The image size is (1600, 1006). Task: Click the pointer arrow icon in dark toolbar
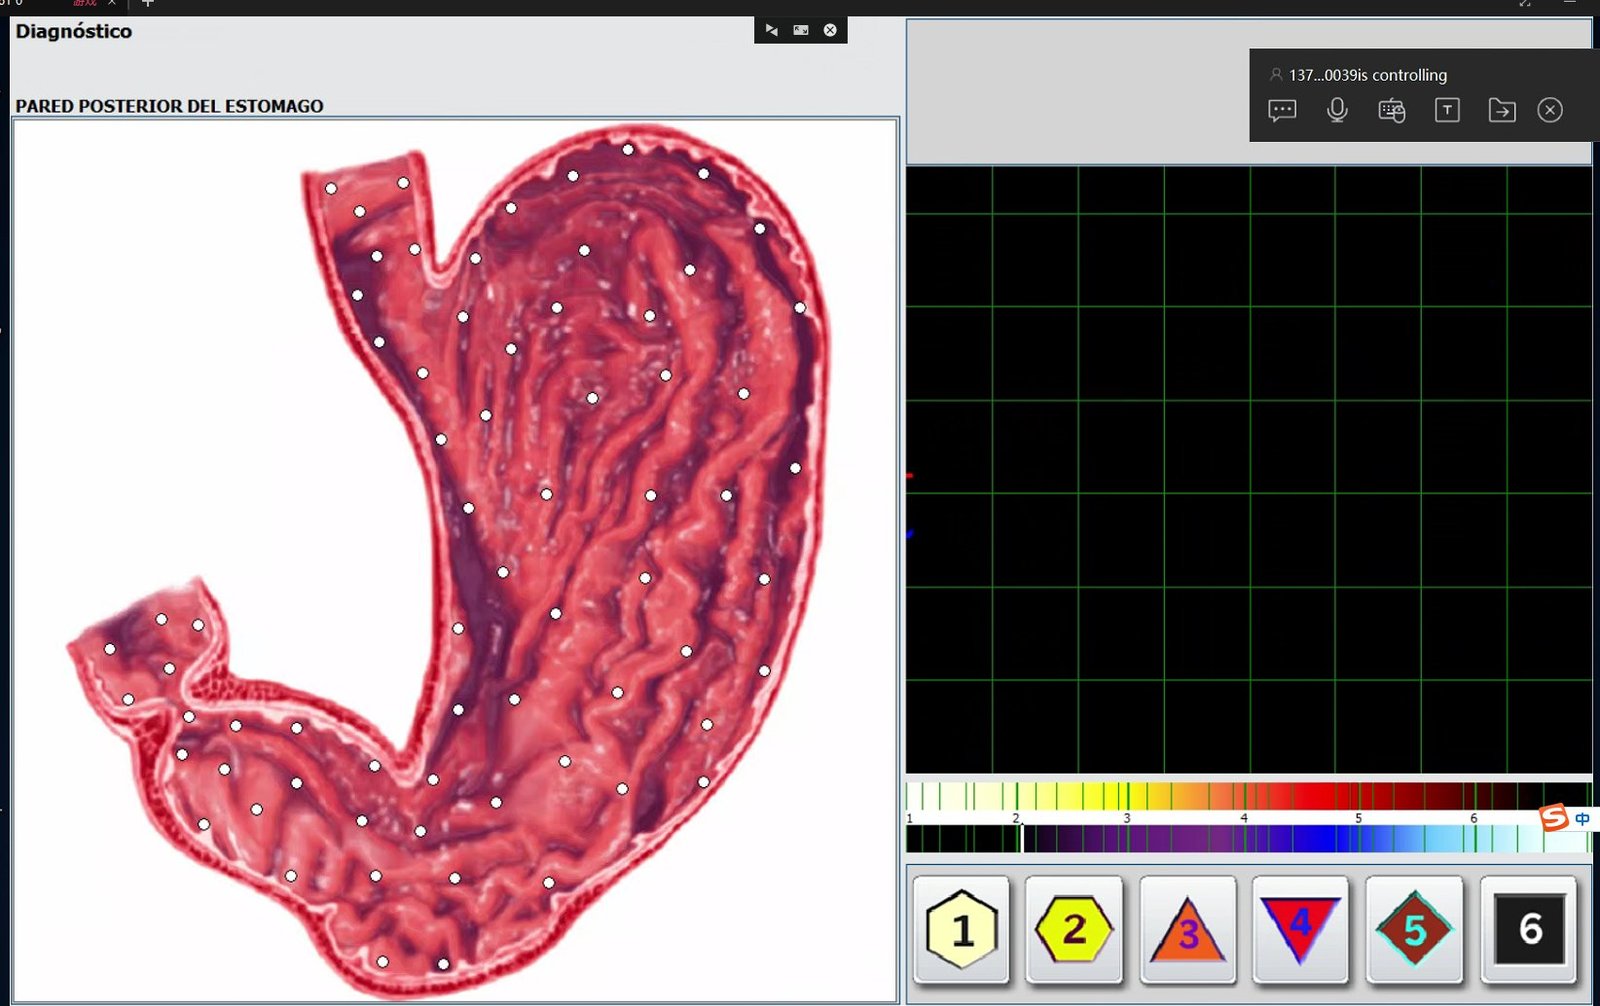tap(771, 30)
